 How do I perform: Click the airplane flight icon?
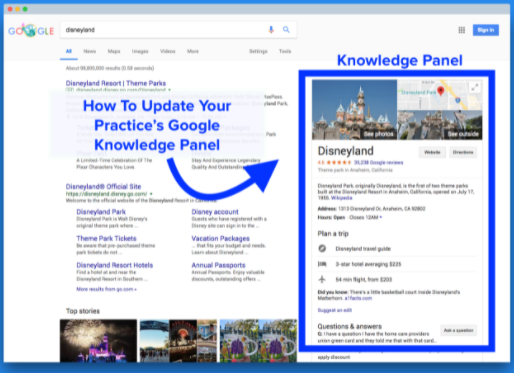pos(322,279)
